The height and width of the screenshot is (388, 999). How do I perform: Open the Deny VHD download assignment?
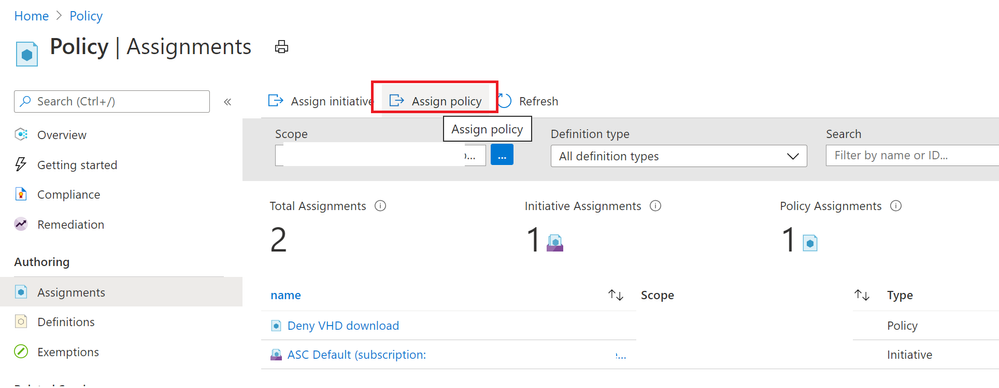pos(343,326)
